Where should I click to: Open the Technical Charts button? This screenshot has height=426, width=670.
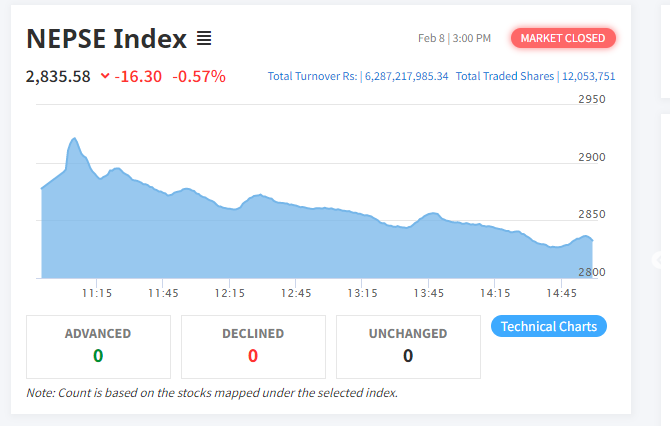point(549,326)
